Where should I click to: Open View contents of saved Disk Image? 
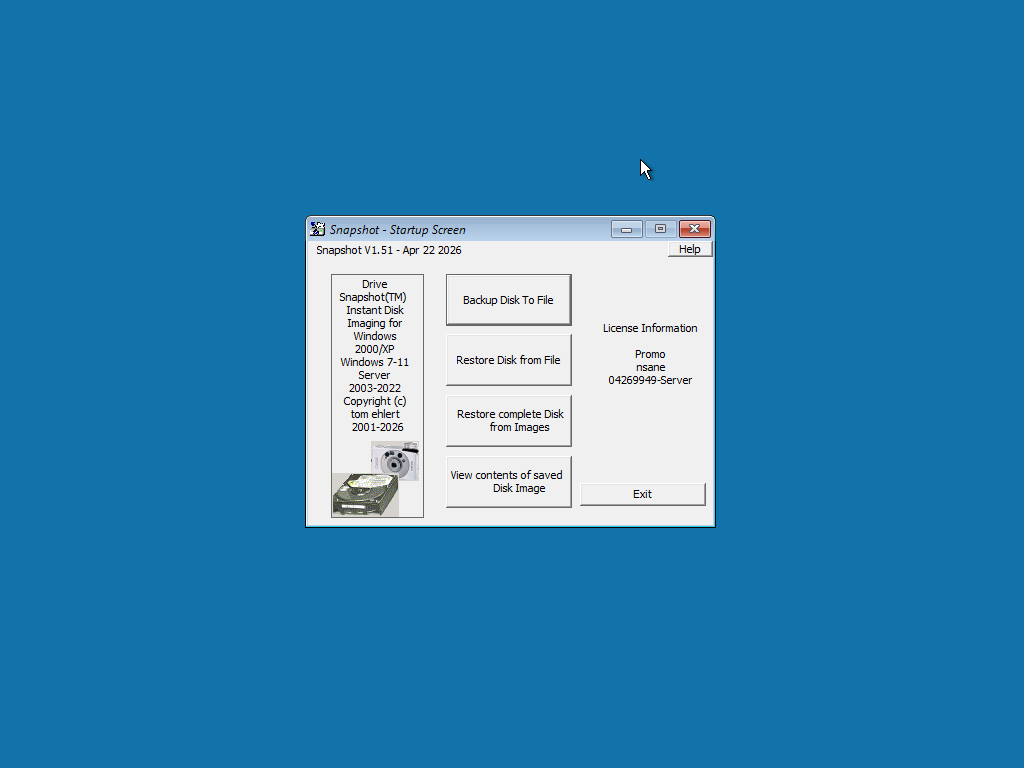click(x=509, y=481)
